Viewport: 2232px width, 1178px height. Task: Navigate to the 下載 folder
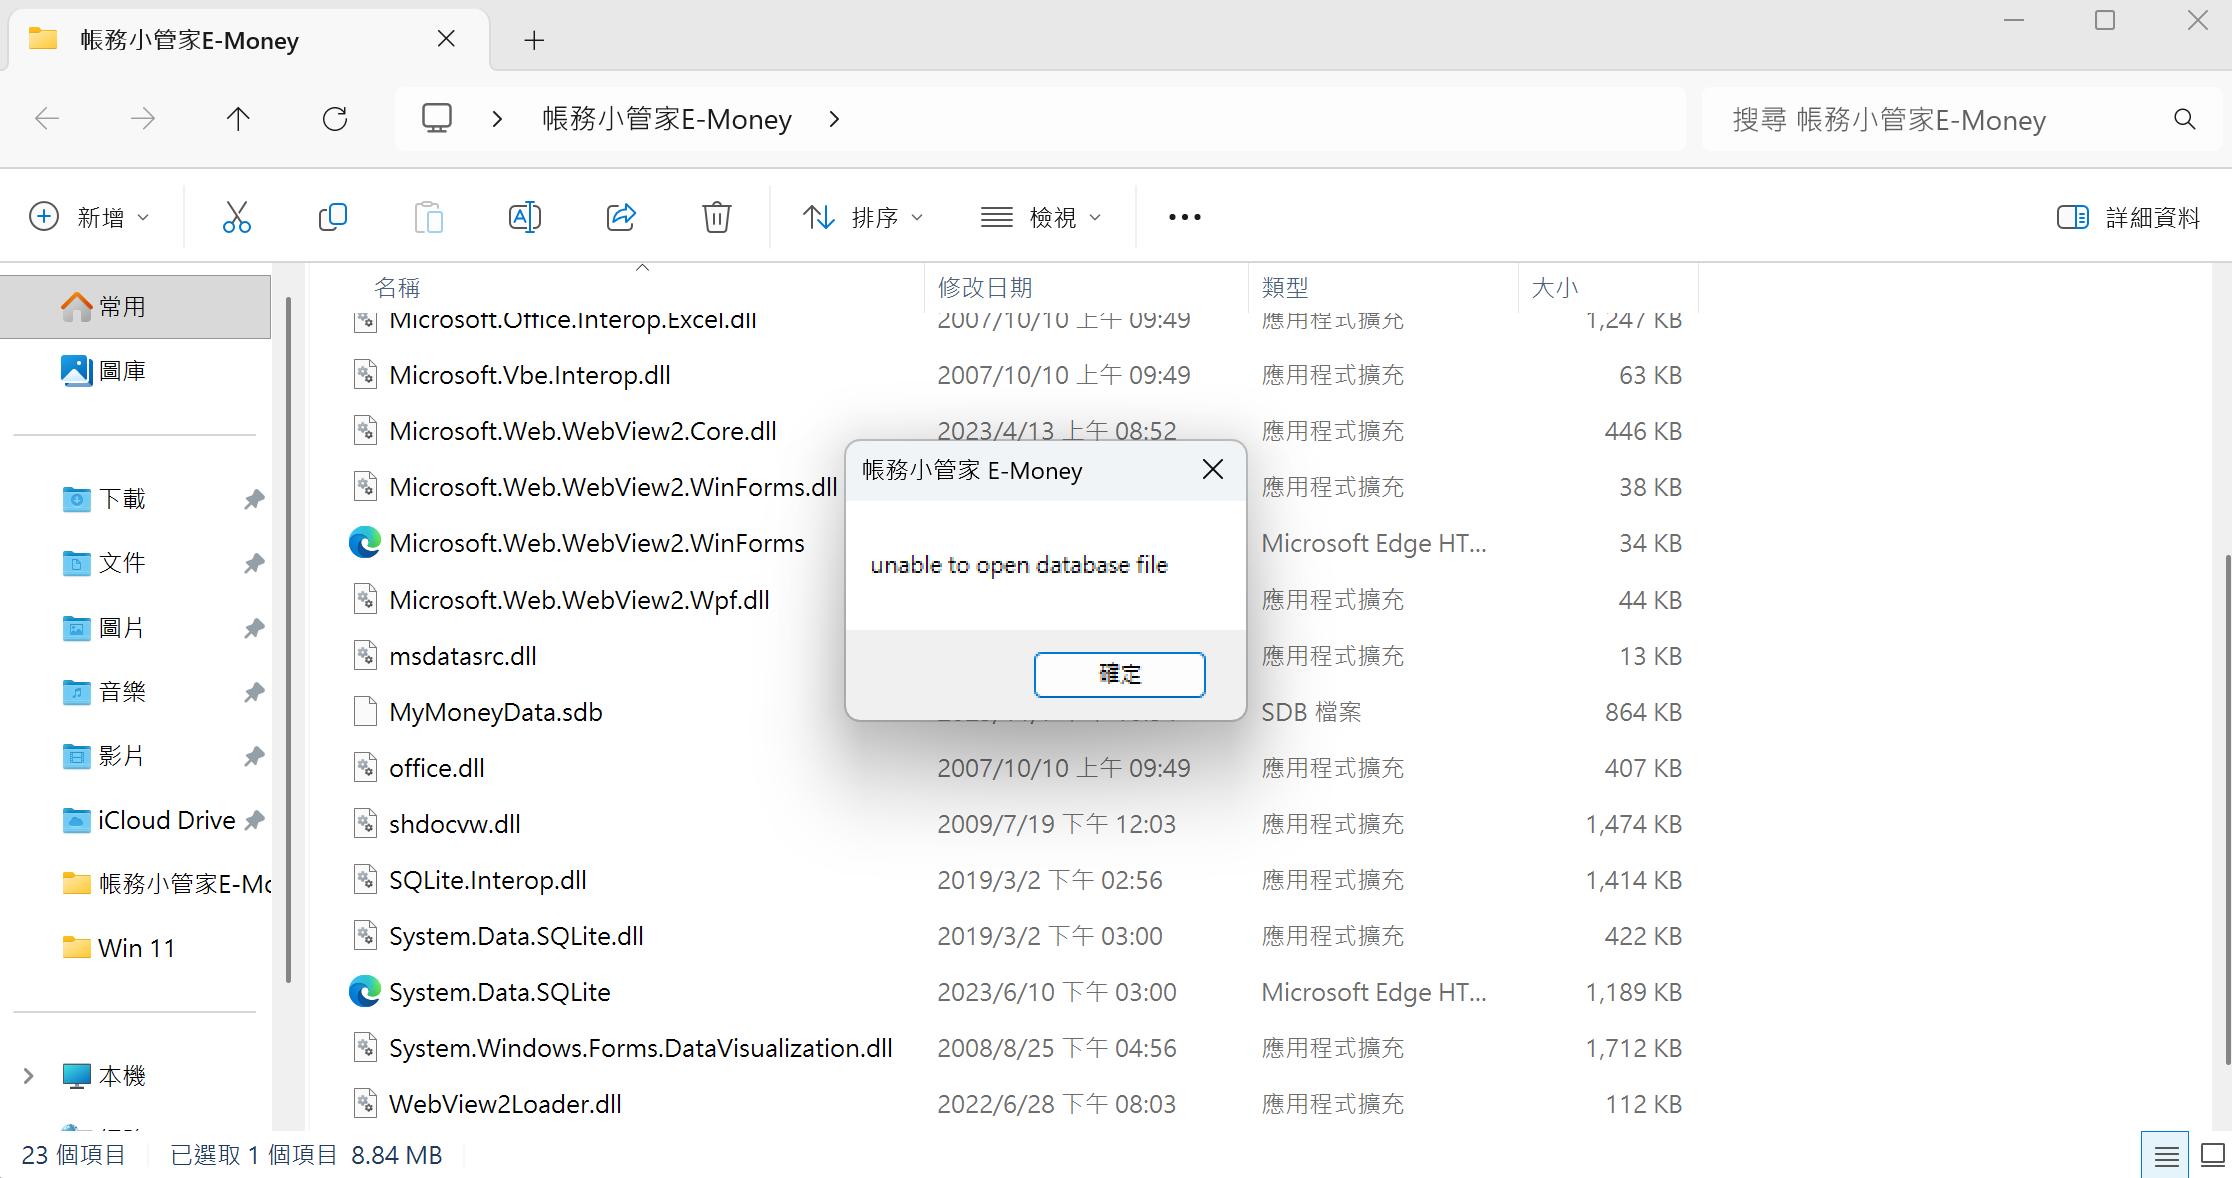(122, 498)
